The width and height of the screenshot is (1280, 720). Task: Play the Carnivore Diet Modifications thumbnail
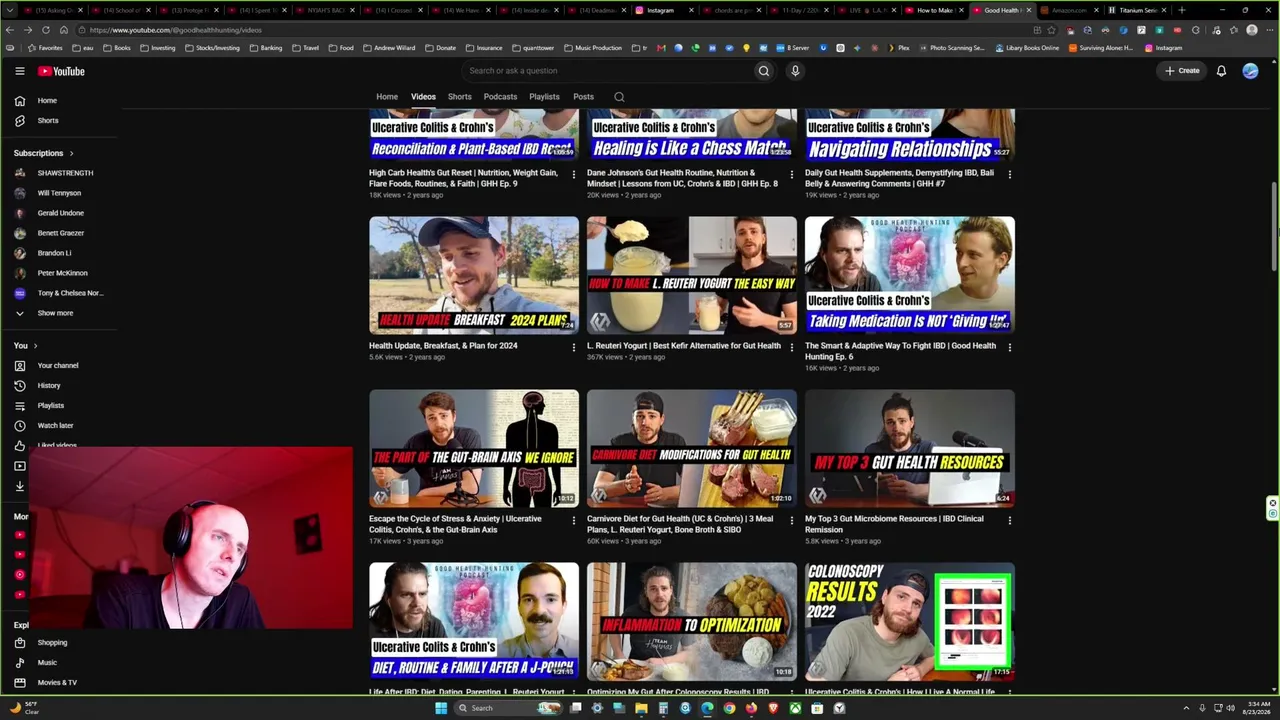pos(692,449)
